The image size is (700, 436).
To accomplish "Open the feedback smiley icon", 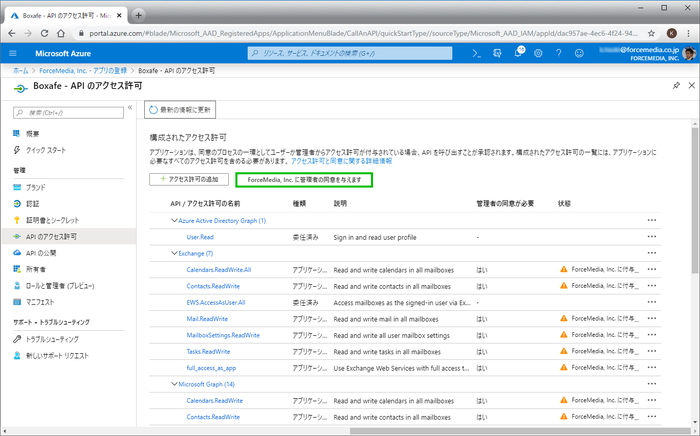I will [x=579, y=54].
